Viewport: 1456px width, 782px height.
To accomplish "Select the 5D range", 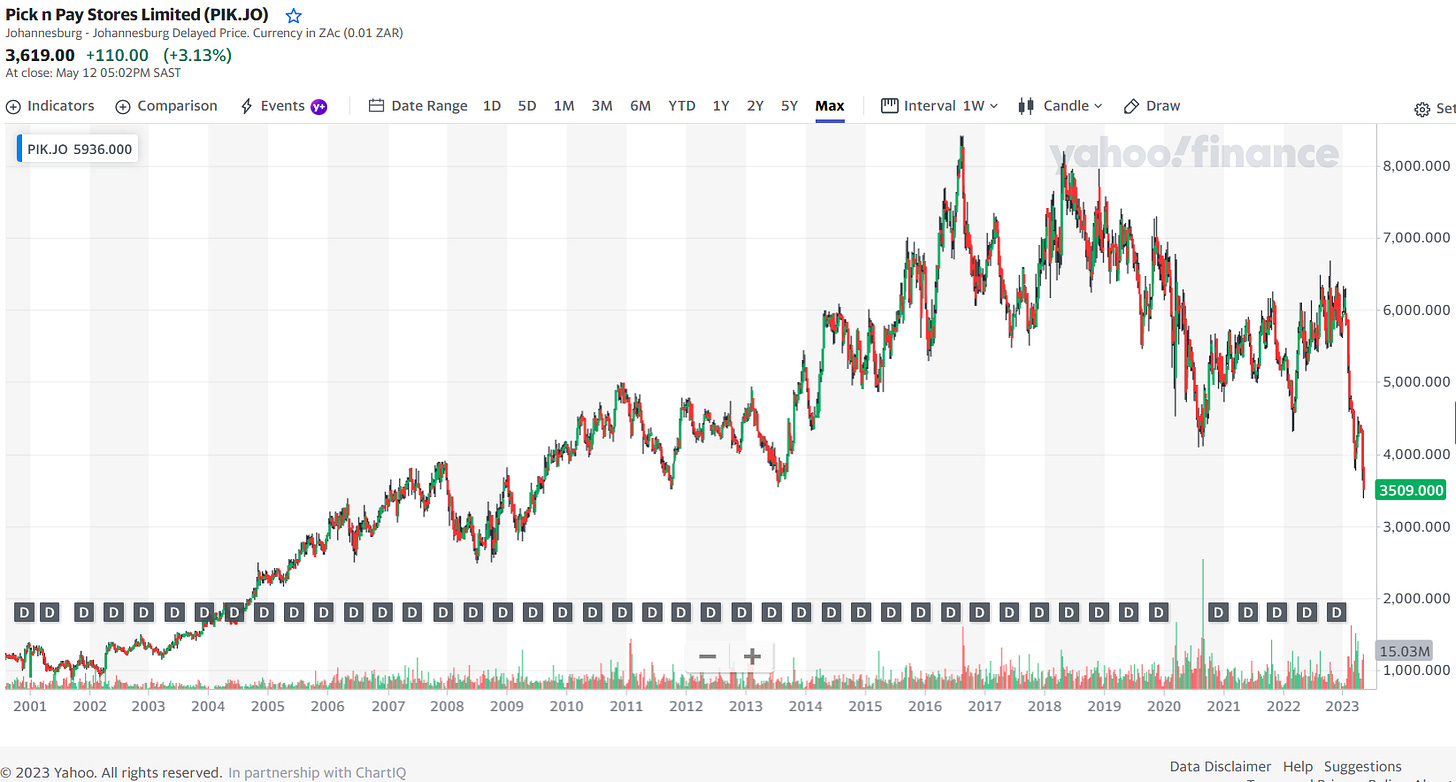I will coord(527,106).
